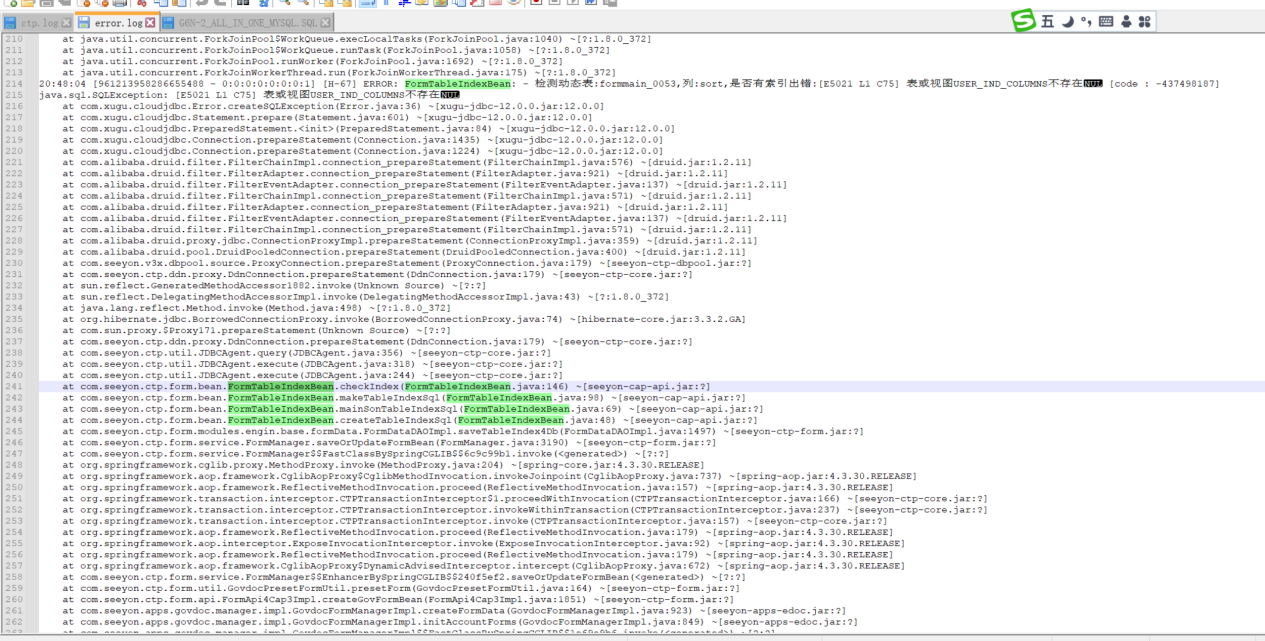1265x641 pixels.
Task: Click the IME user account icon
Action: point(1126,21)
